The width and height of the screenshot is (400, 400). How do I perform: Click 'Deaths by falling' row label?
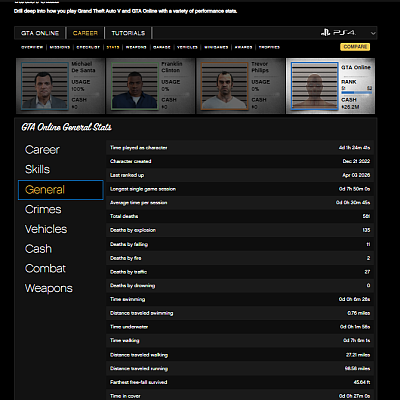pyautogui.click(x=129, y=244)
